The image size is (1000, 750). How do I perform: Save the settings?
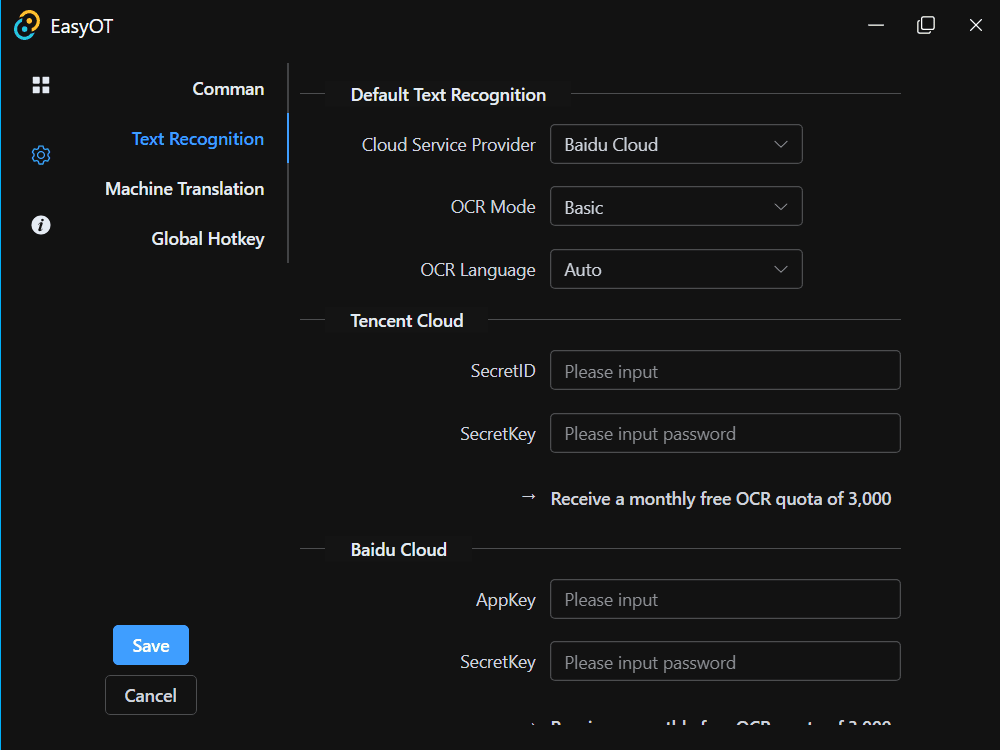(x=151, y=645)
